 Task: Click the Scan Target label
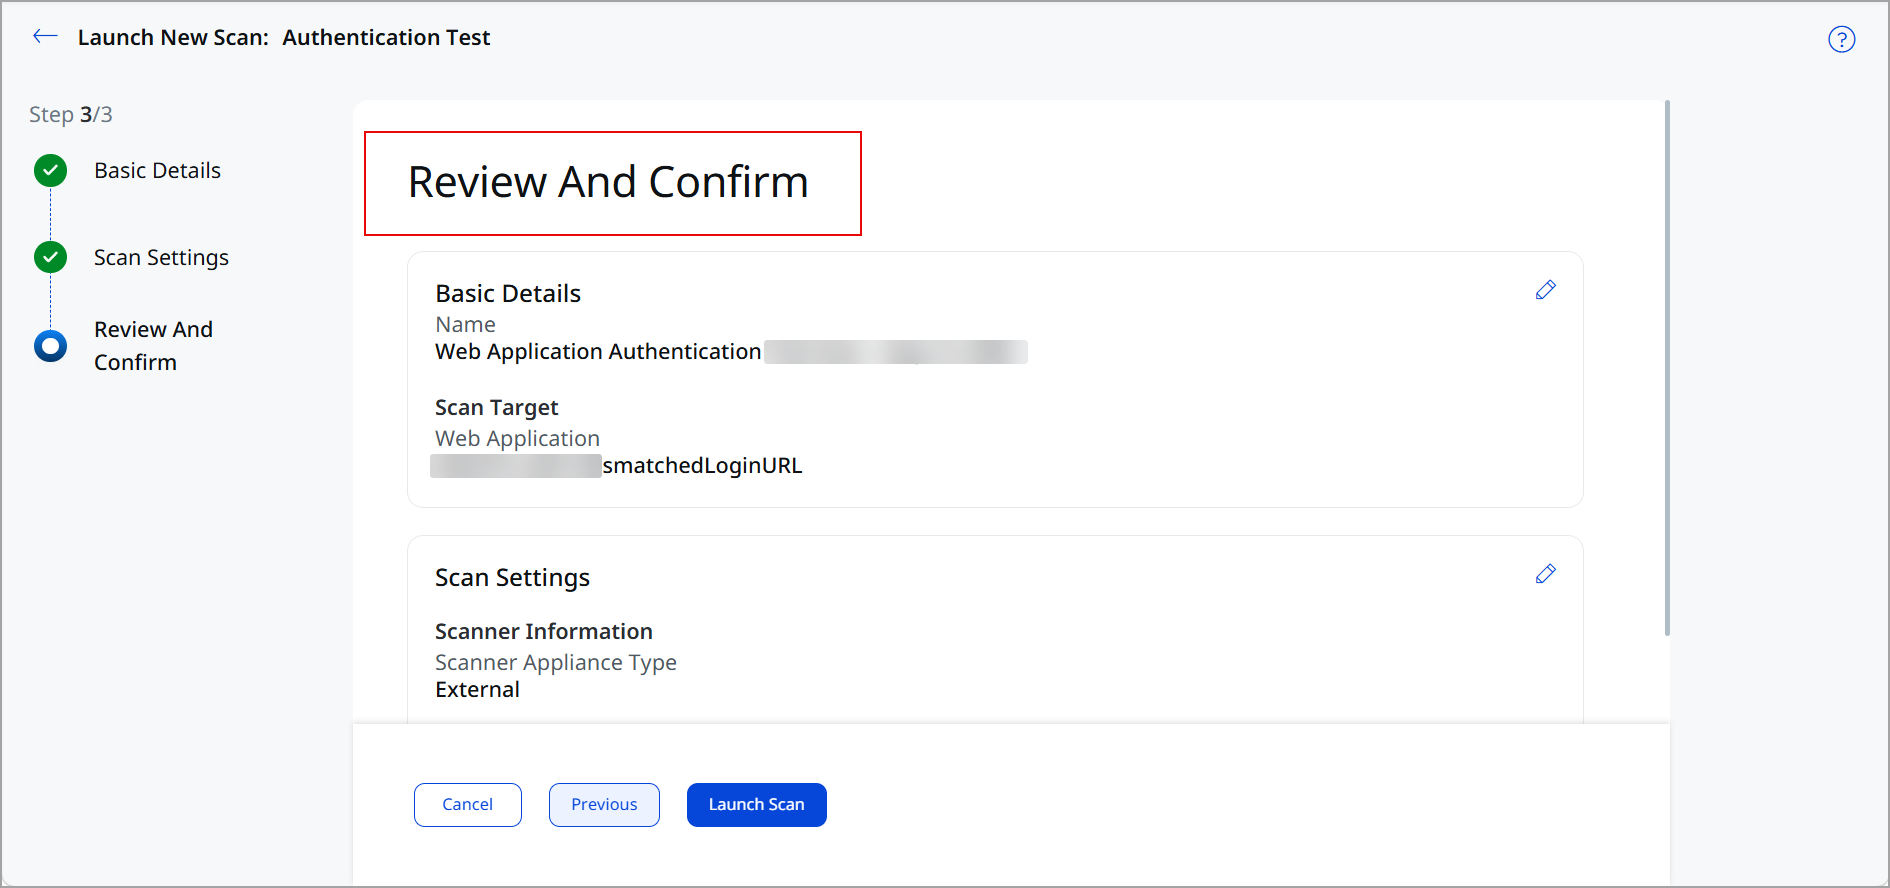coord(496,408)
